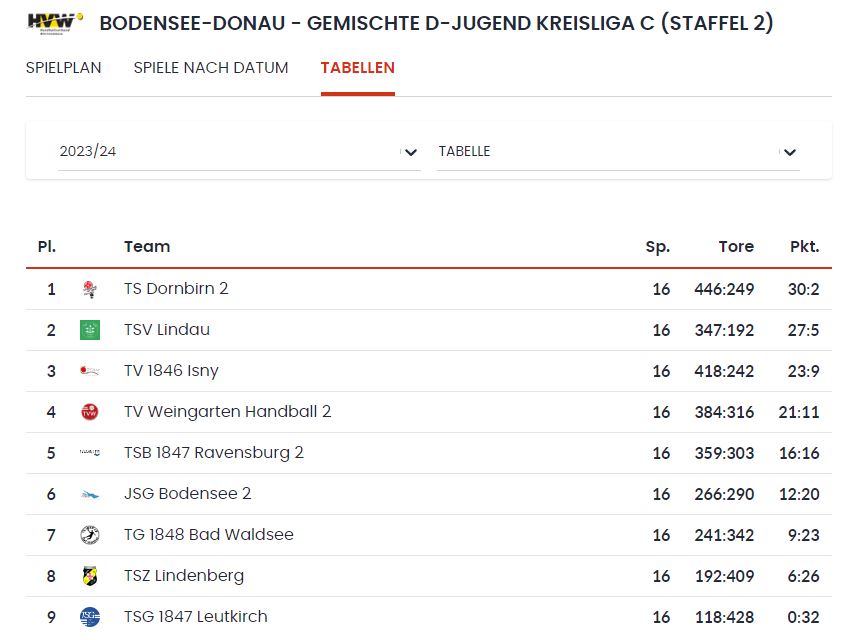Open the SPIELE NACH DATUM tab
The width and height of the screenshot is (852, 640).
point(211,68)
